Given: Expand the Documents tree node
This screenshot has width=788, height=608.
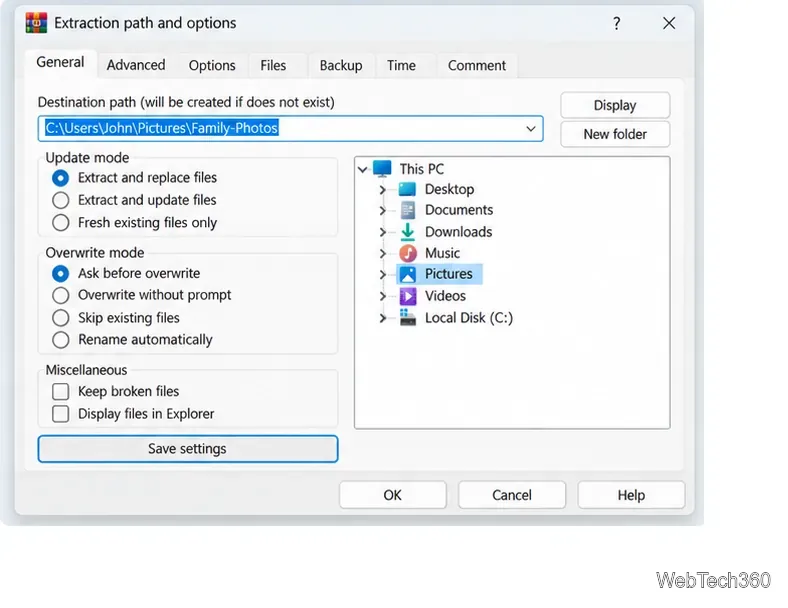Looking at the screenshot, I should (x=382, y=211).
